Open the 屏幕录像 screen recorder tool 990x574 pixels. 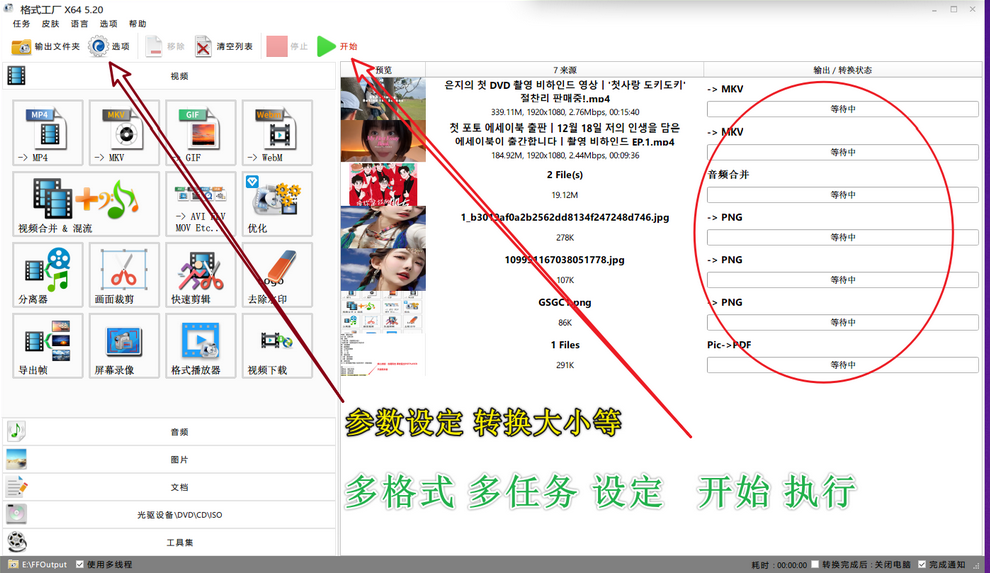(124, 345)
